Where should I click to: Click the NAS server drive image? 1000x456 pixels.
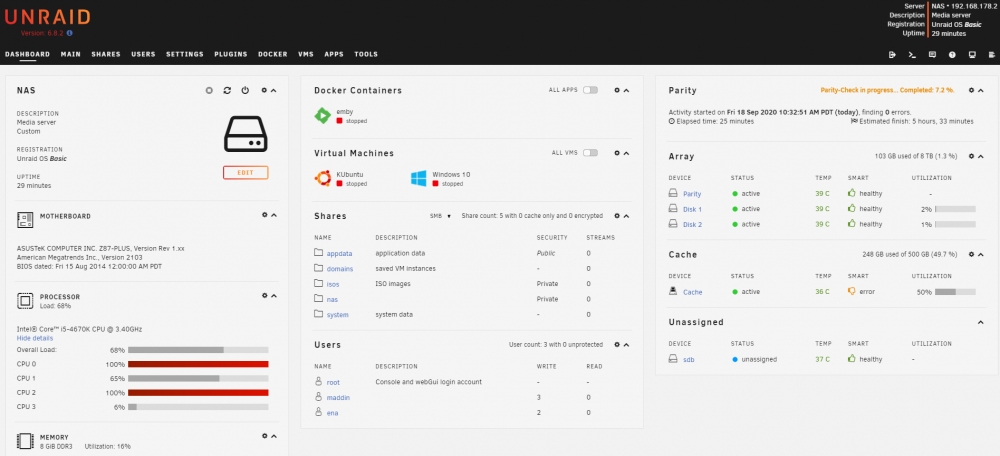(246, 134)
